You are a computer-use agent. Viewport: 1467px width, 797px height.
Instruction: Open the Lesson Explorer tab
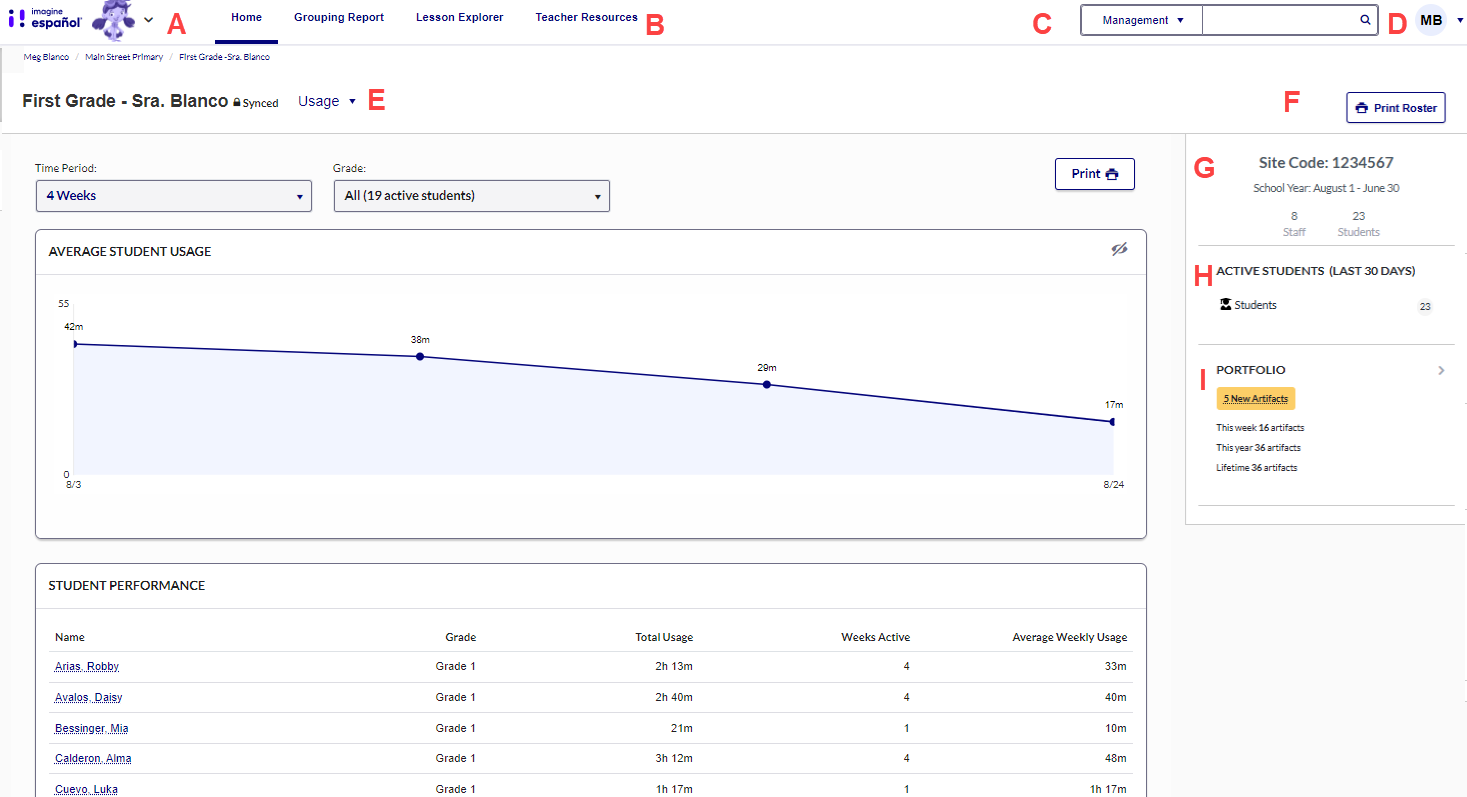click(x=459, y=18)
